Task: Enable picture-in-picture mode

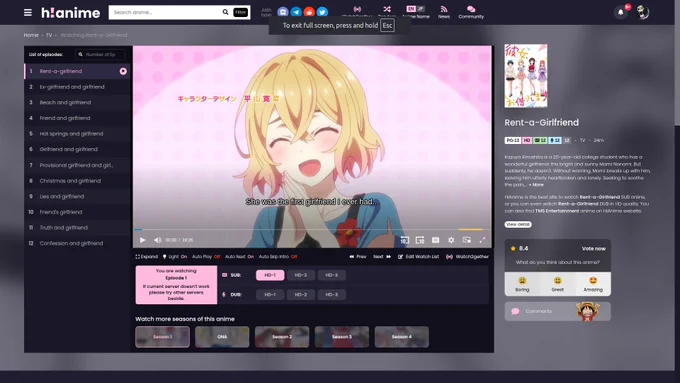Action: [x=467, y=240]
